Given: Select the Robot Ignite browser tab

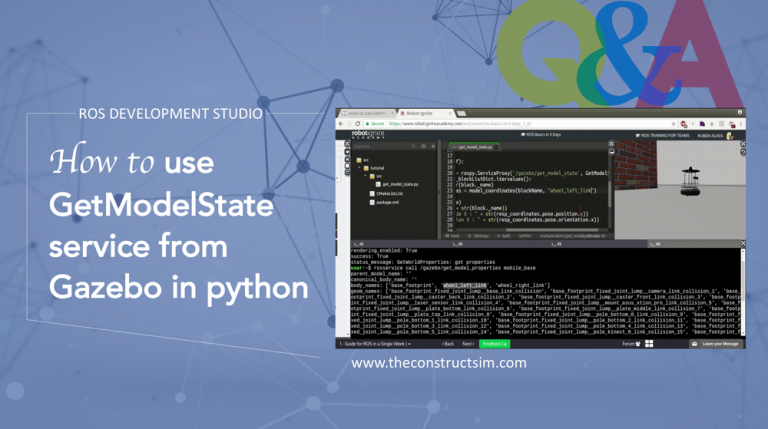Looking at the screenshot, I should (425, 113).
